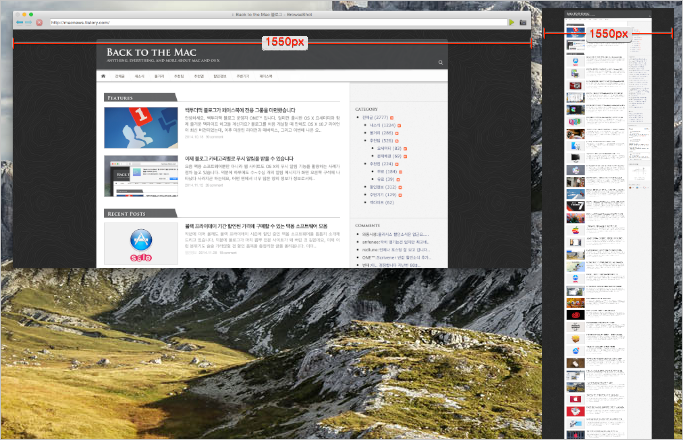Viewport: 683px width, 440px height.
Task: Open the Black Friday recent post headline
Action: [256, 226]
